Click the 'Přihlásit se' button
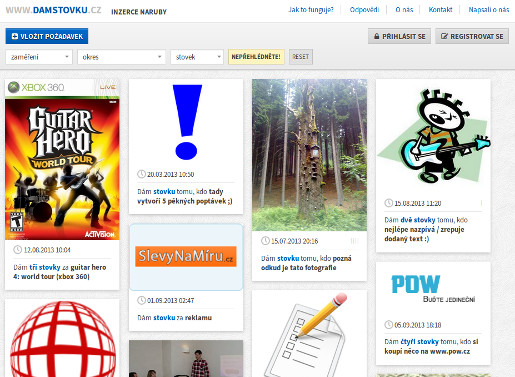Viewport: 515px width, 377px height. pyautogui.click(x=399, y=36)
